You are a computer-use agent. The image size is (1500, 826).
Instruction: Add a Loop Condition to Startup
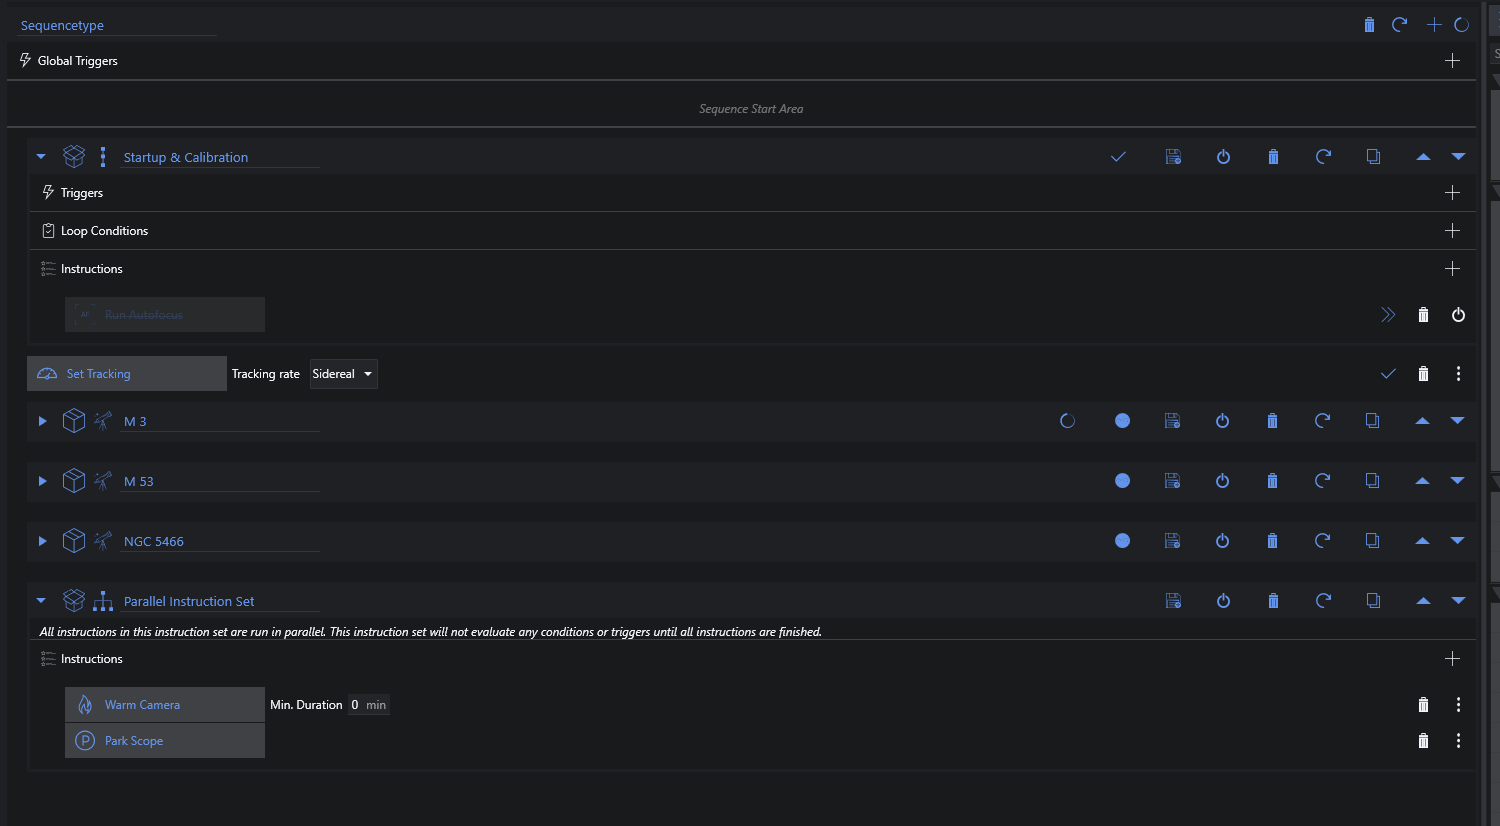click(1452, 231)
